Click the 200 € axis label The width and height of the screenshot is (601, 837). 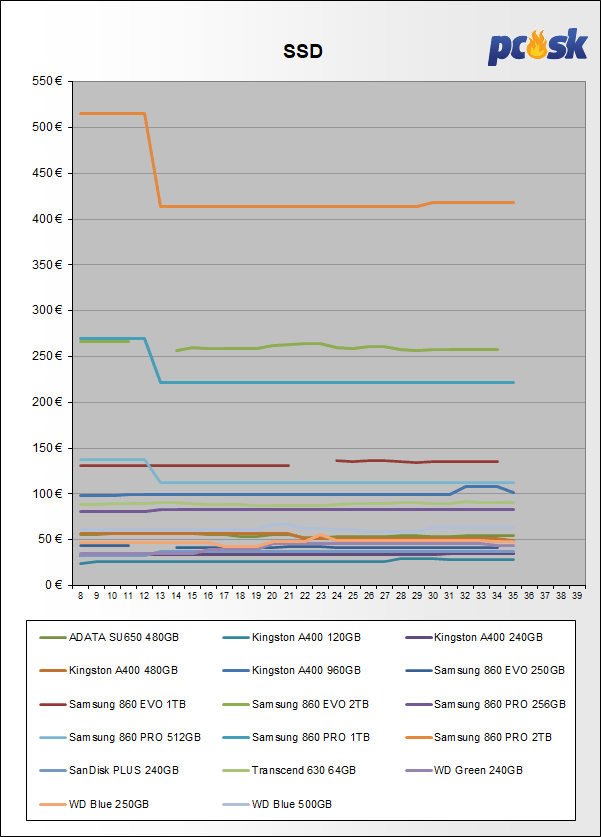pos(47,402)
